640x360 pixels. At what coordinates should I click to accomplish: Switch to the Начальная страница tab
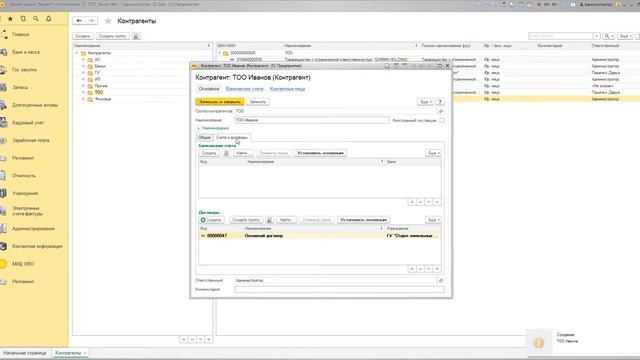point(24,353)
